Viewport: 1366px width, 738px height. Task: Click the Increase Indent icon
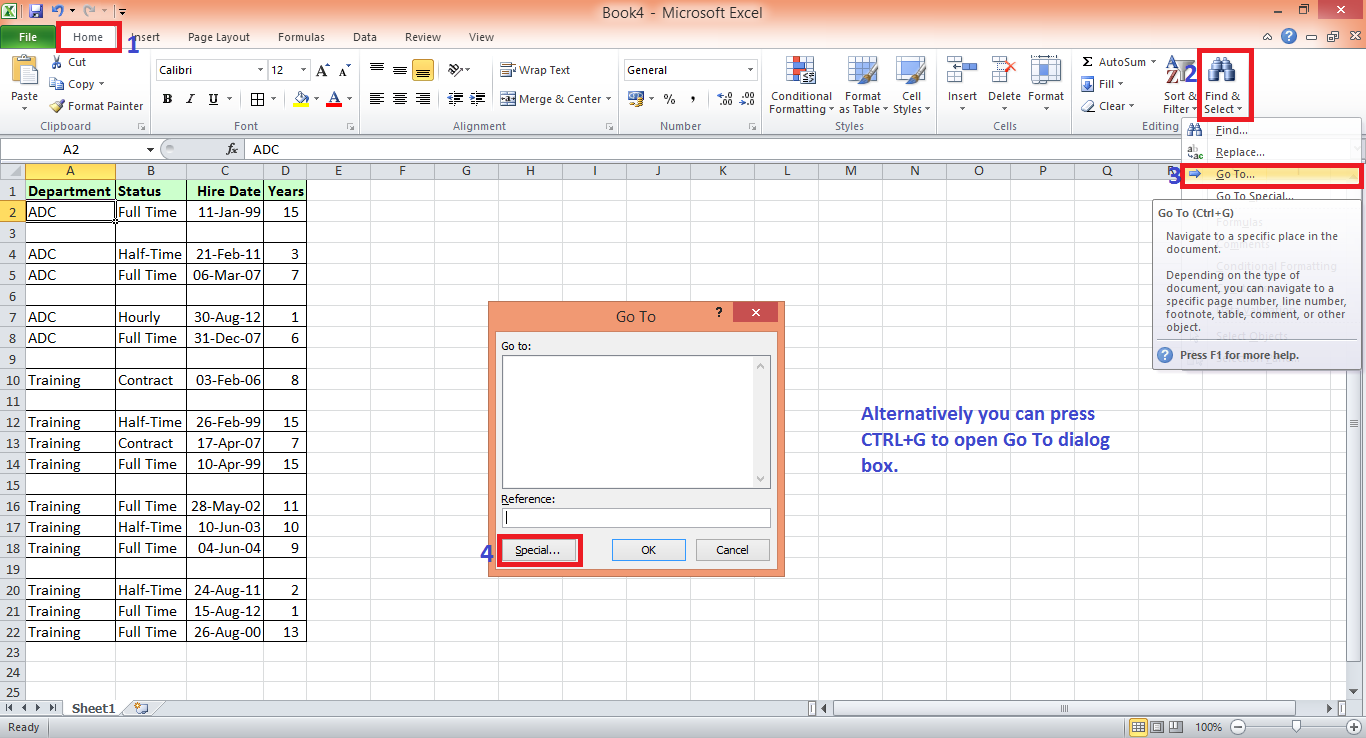[x=479, y=99]
